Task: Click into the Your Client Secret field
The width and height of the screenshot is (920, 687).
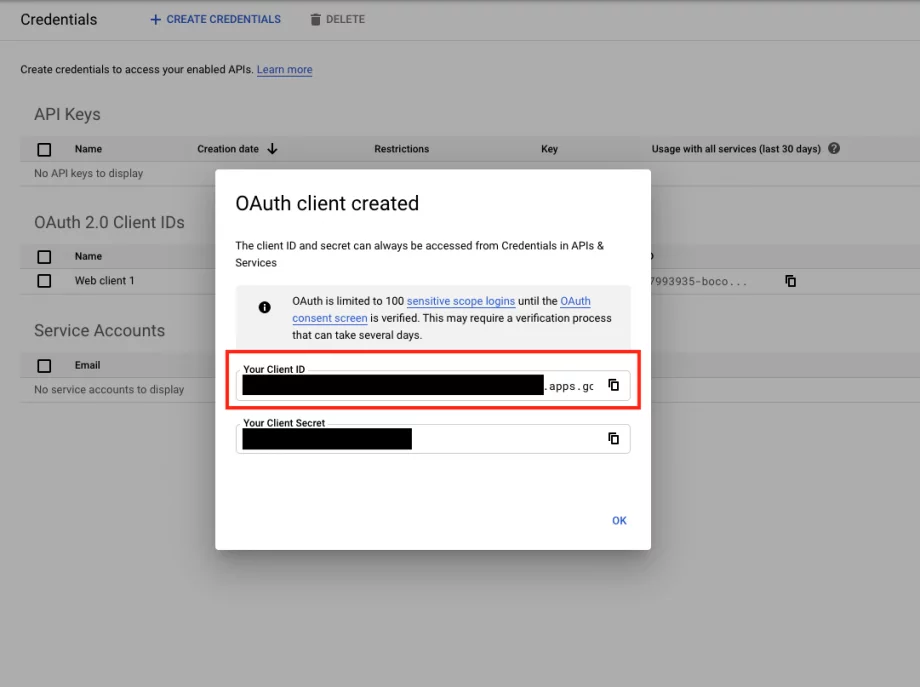Action: pos(433,439)
